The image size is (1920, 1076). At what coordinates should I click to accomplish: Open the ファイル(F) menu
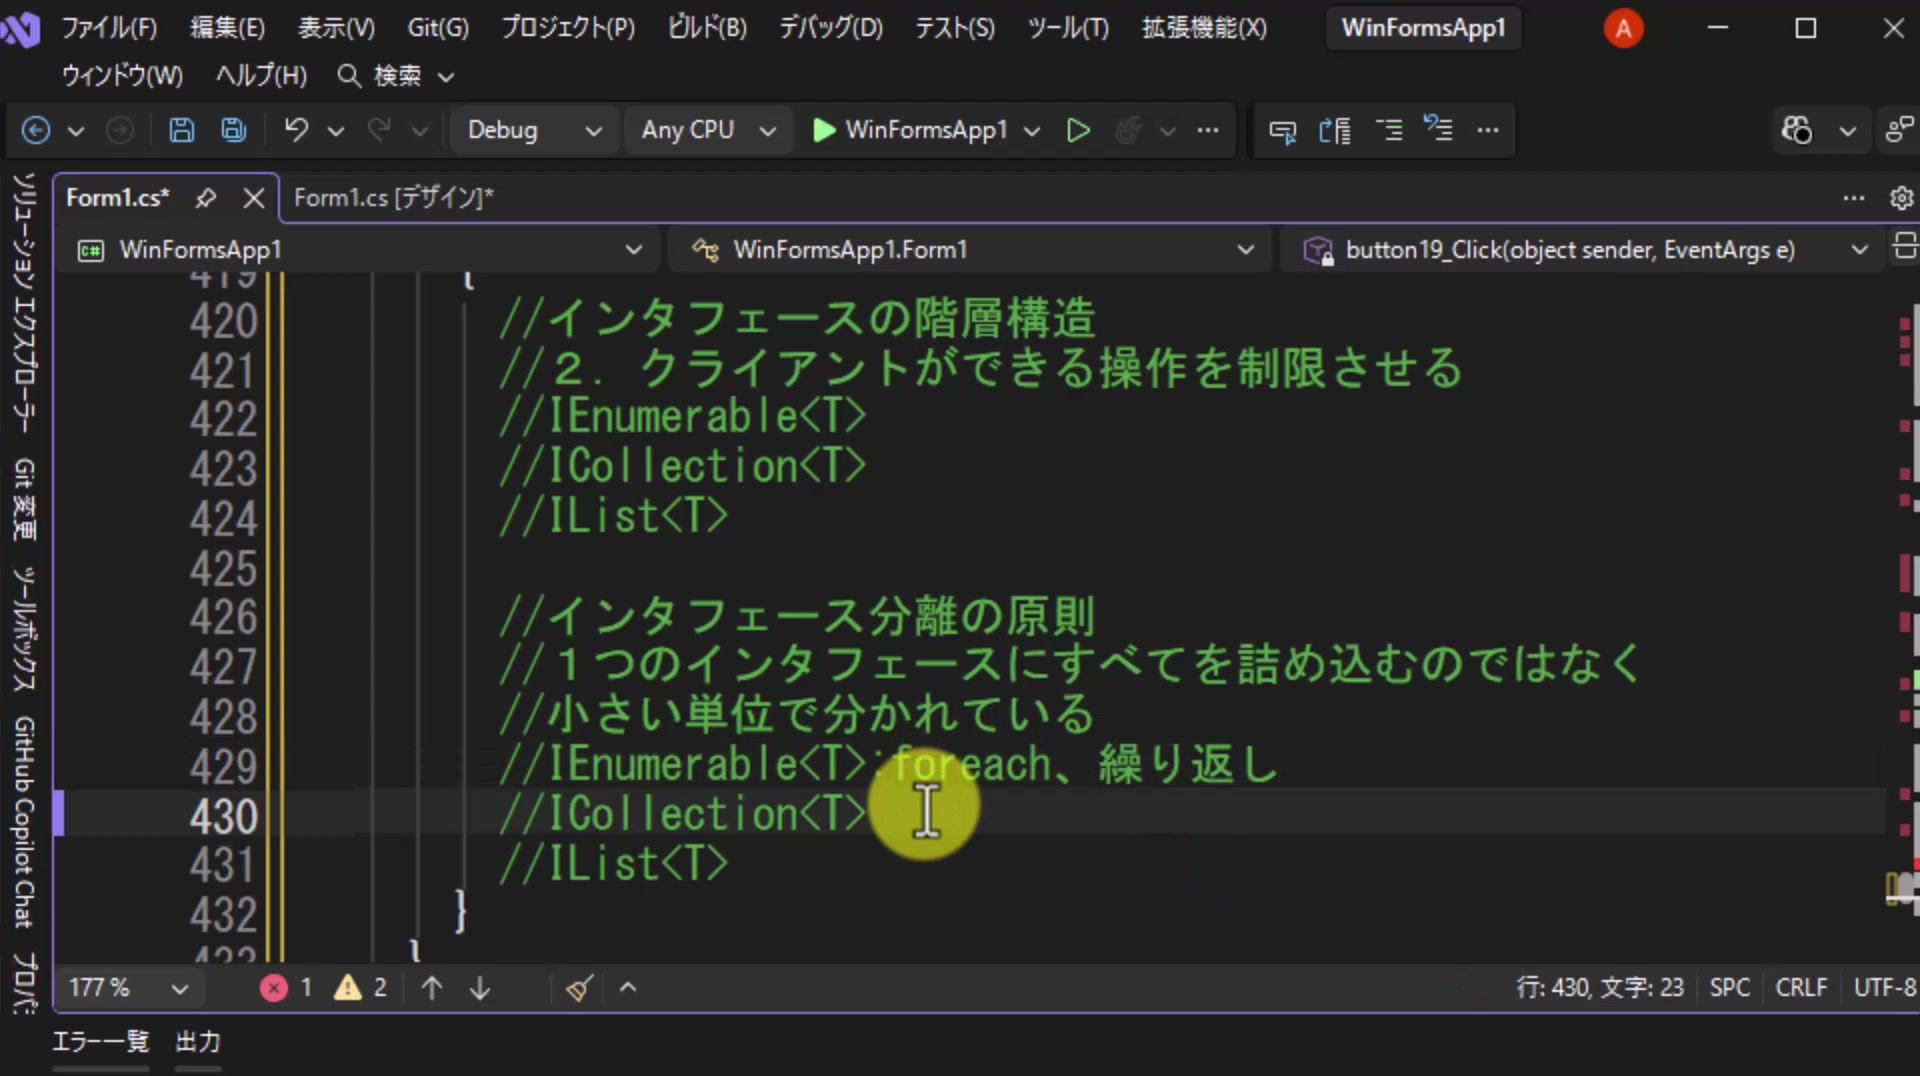tap(109, 28)
